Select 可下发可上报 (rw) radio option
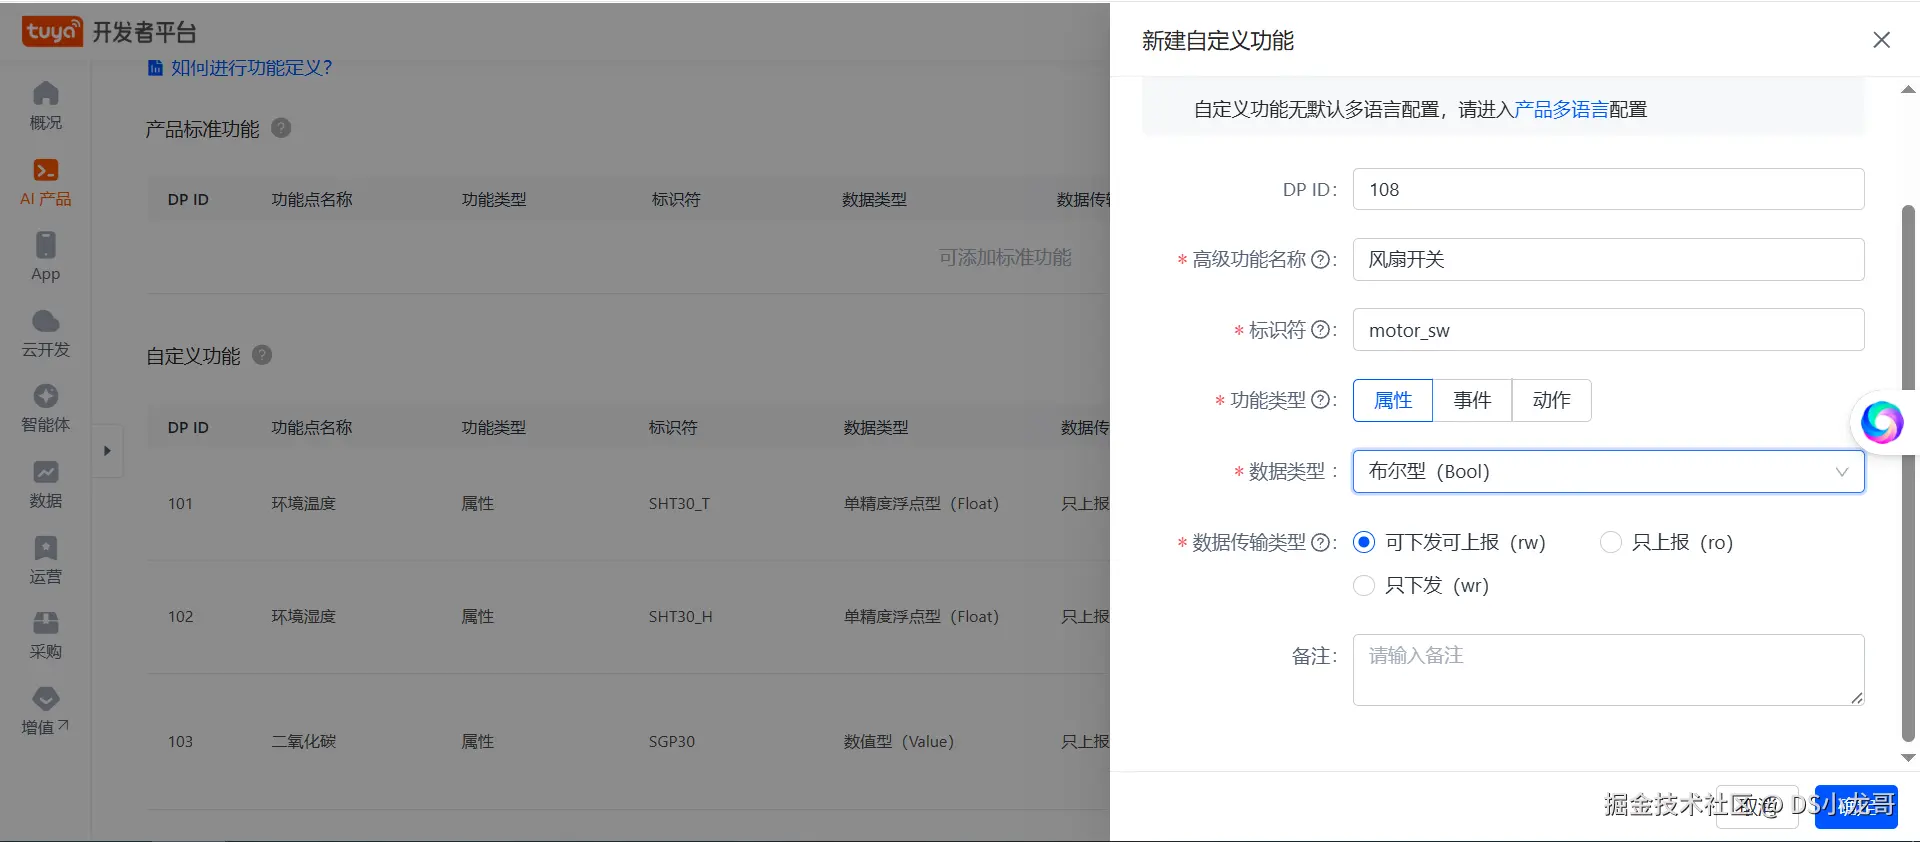 (1364, 542)
